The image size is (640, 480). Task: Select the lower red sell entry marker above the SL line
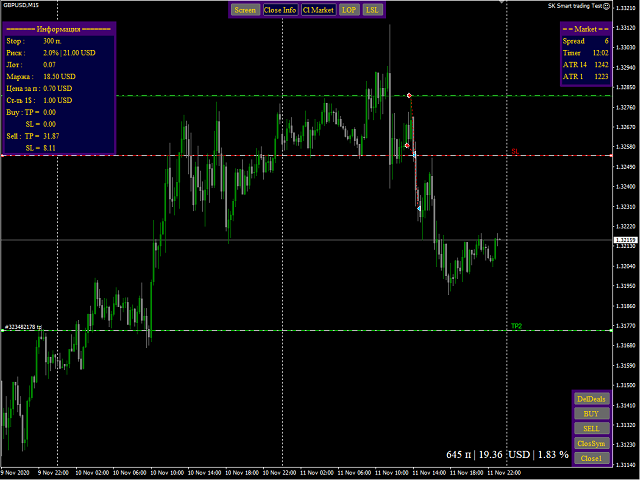tap(407, 146)
